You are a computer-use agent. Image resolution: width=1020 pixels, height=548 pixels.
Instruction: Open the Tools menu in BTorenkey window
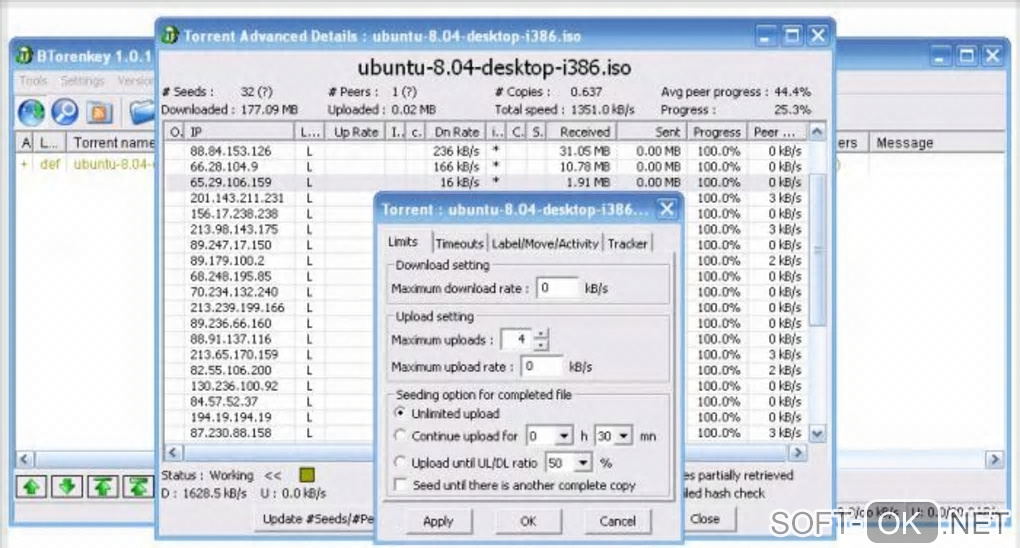(33, 81)
